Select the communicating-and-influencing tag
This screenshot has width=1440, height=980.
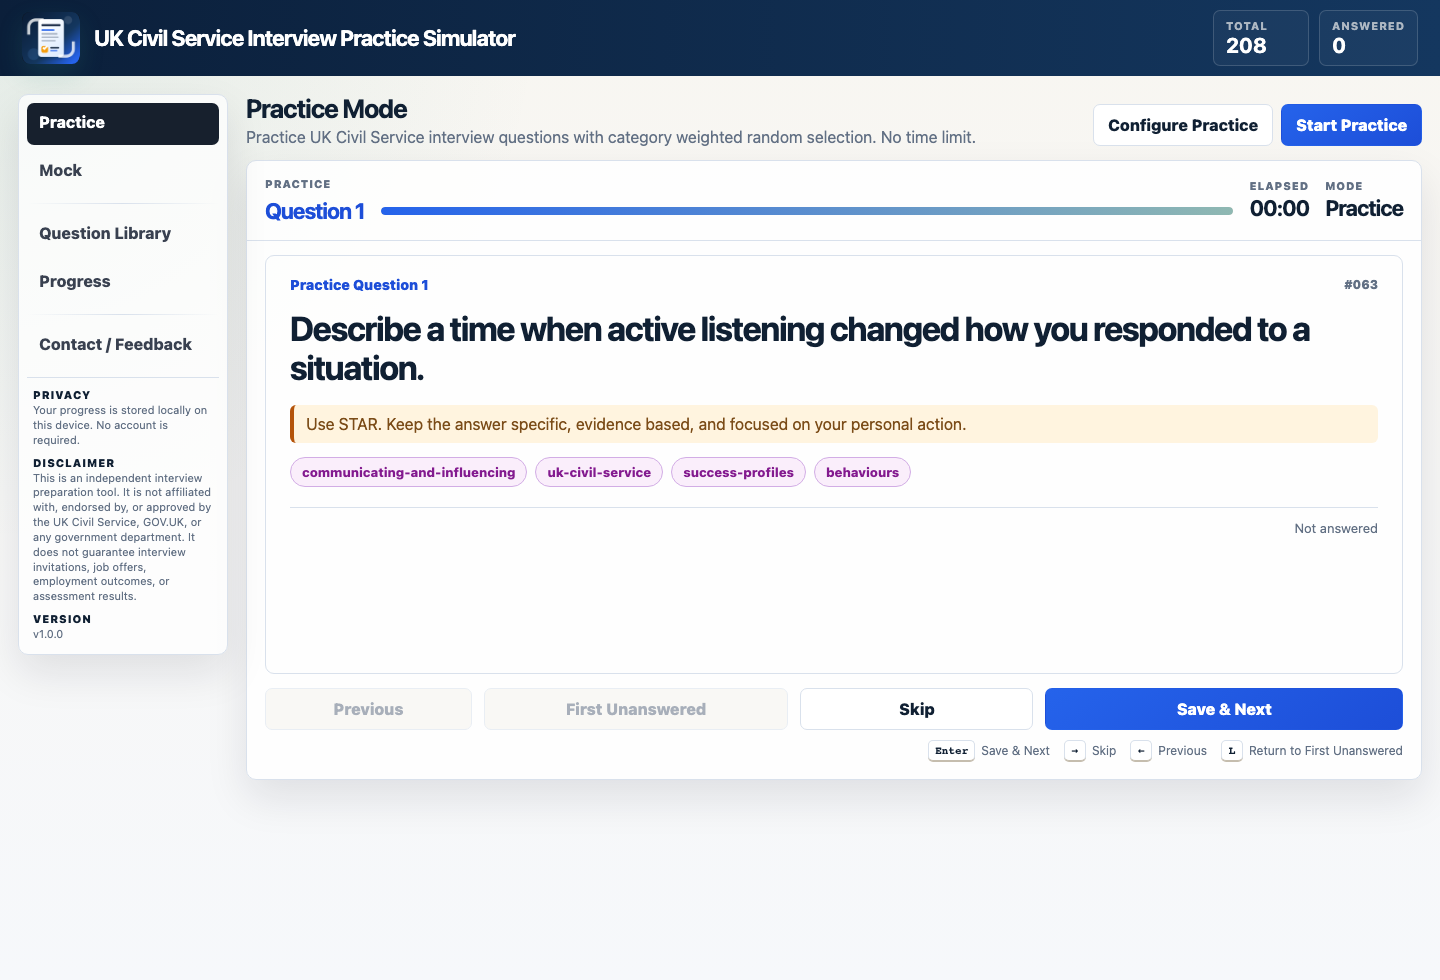coord(408,472)
